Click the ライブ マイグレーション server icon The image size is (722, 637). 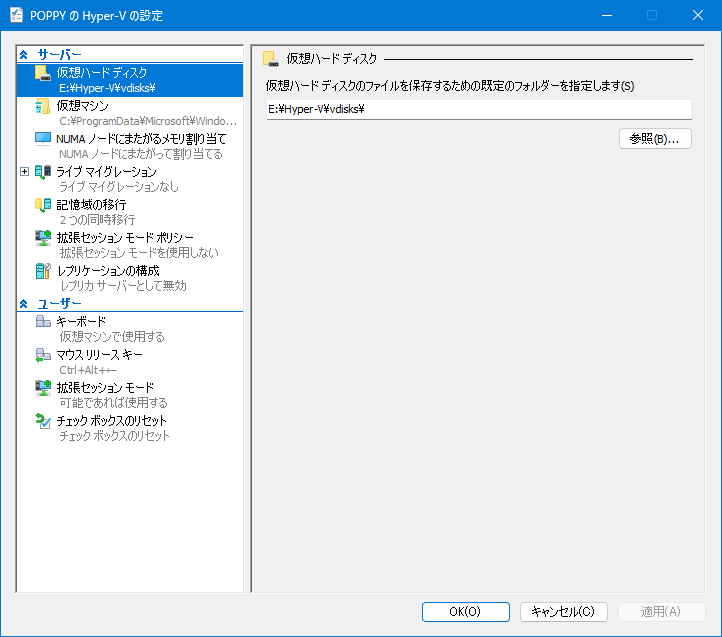(43, 172)
